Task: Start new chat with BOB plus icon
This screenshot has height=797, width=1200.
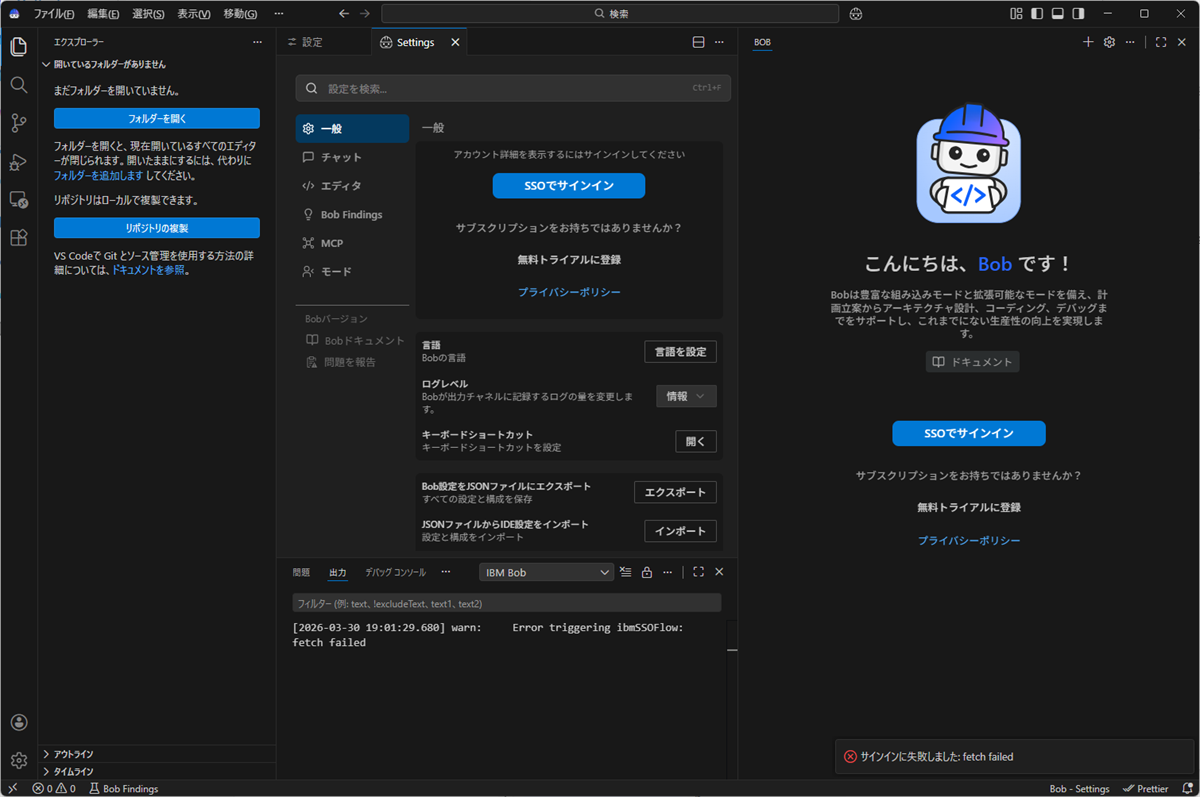Action: [x=1088, y=42]
